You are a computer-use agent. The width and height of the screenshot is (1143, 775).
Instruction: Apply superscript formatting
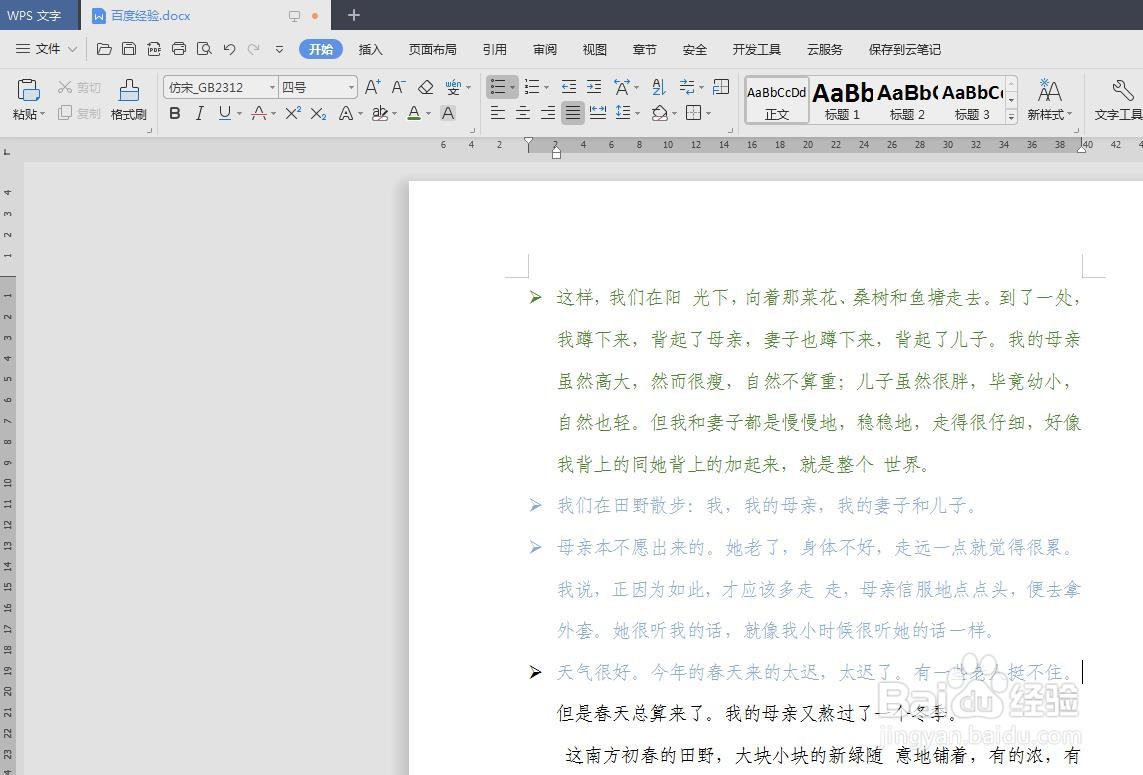[x=291, y=113]
